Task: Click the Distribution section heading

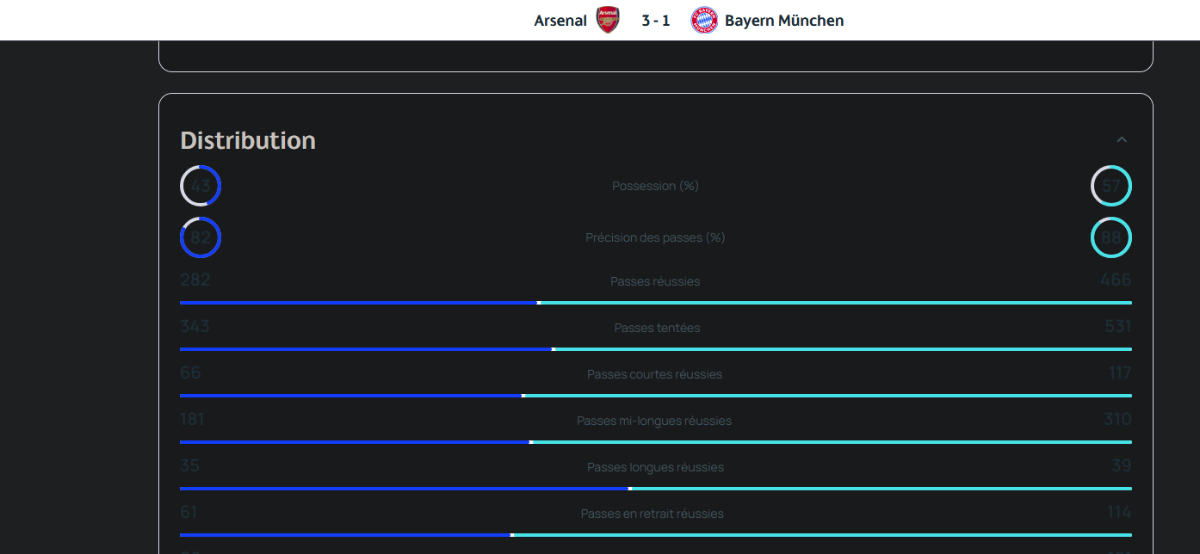Action: (x=248, y=141)
